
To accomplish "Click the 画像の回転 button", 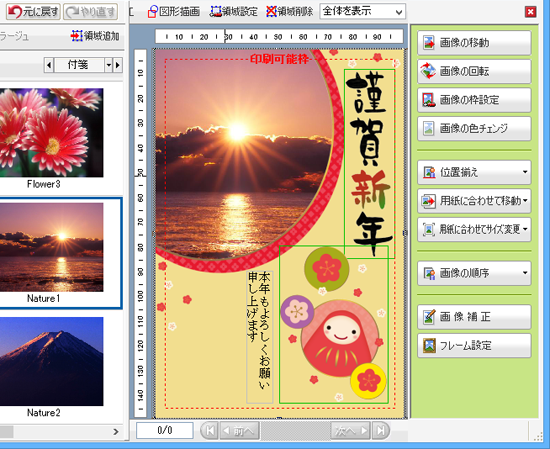I will (x=474, y=71).
